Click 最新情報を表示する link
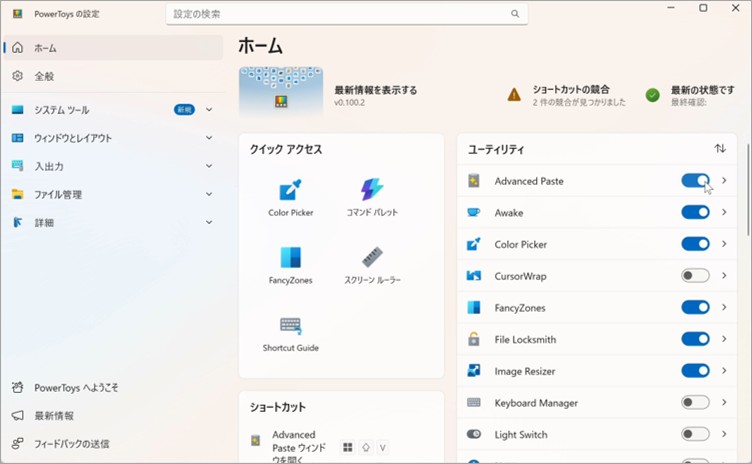Image resolution: width=752 pixels, height=464 pixels. [x=376, y=90]
